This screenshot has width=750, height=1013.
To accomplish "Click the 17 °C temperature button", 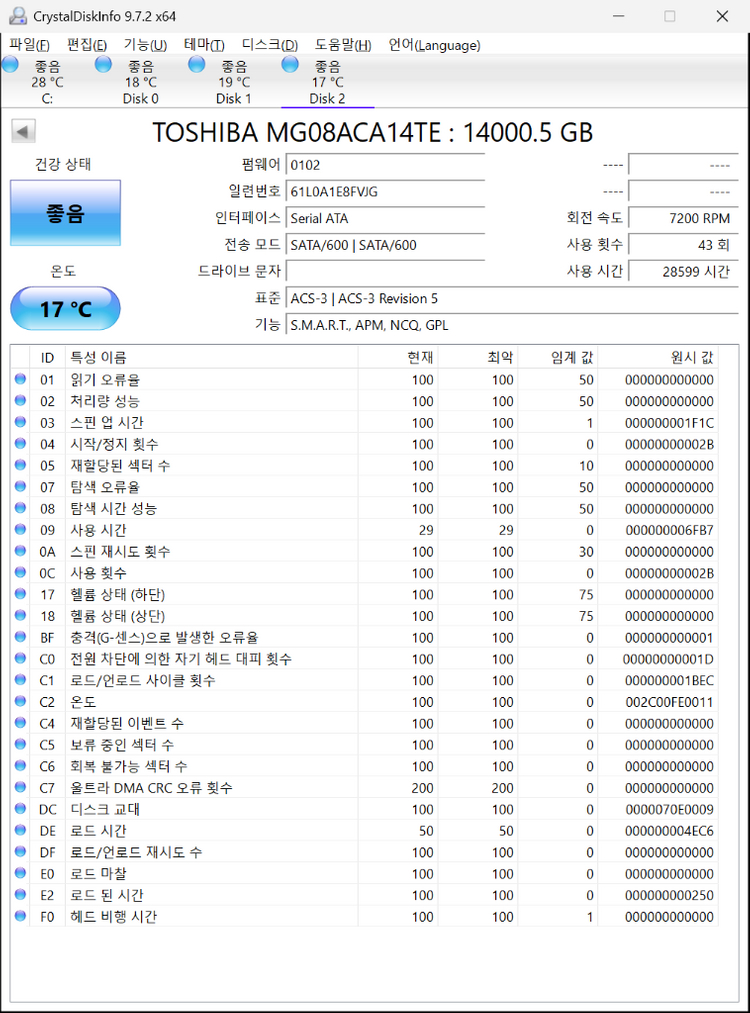I will coord(65,309).
